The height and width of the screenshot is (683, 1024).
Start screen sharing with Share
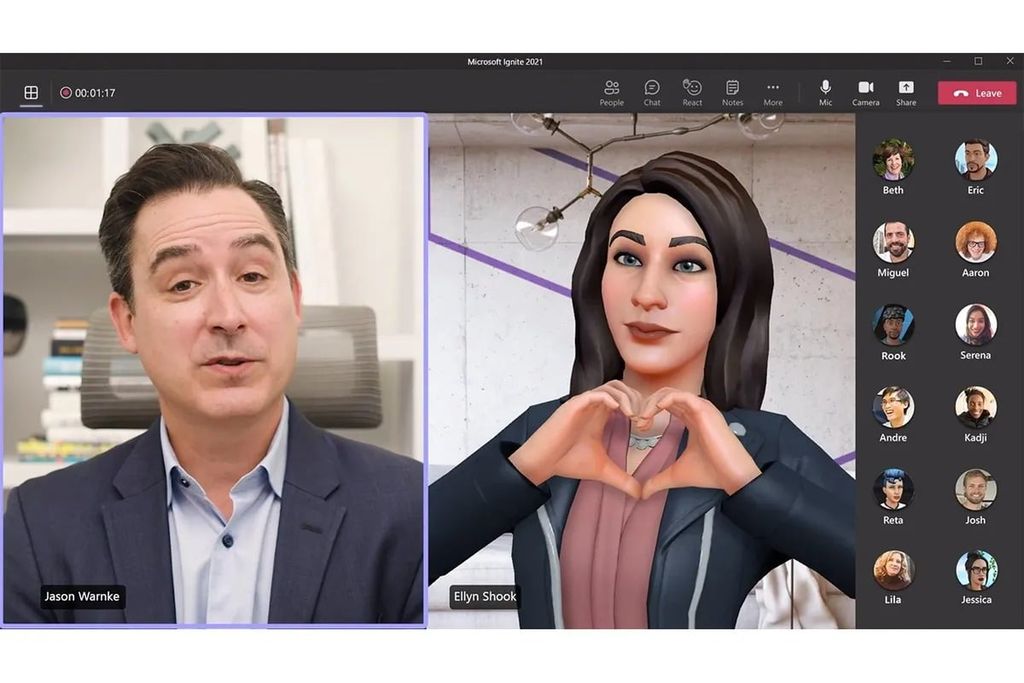point(906,92)
